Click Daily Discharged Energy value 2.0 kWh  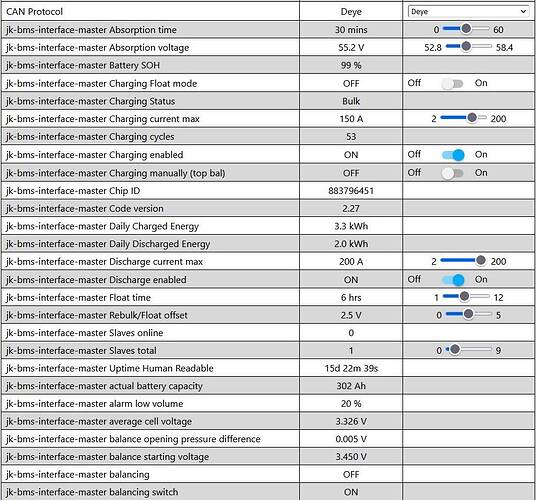coord(351,244)
